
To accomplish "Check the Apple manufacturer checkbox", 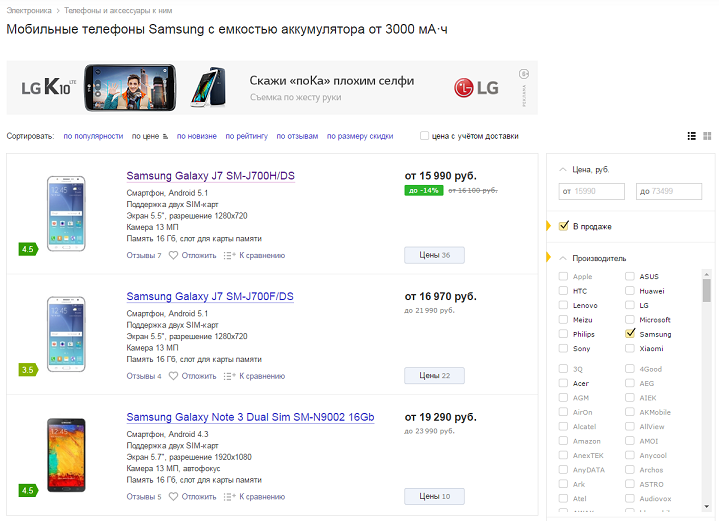I will (x=563, y=276).
